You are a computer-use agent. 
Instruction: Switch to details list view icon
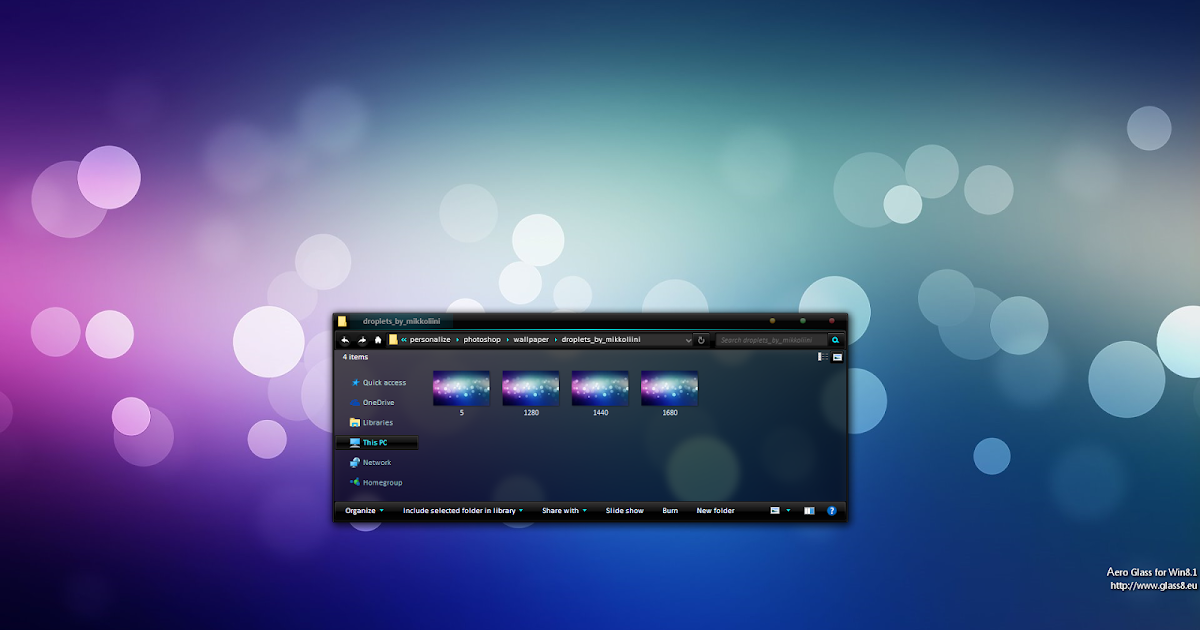coord(823,356)
